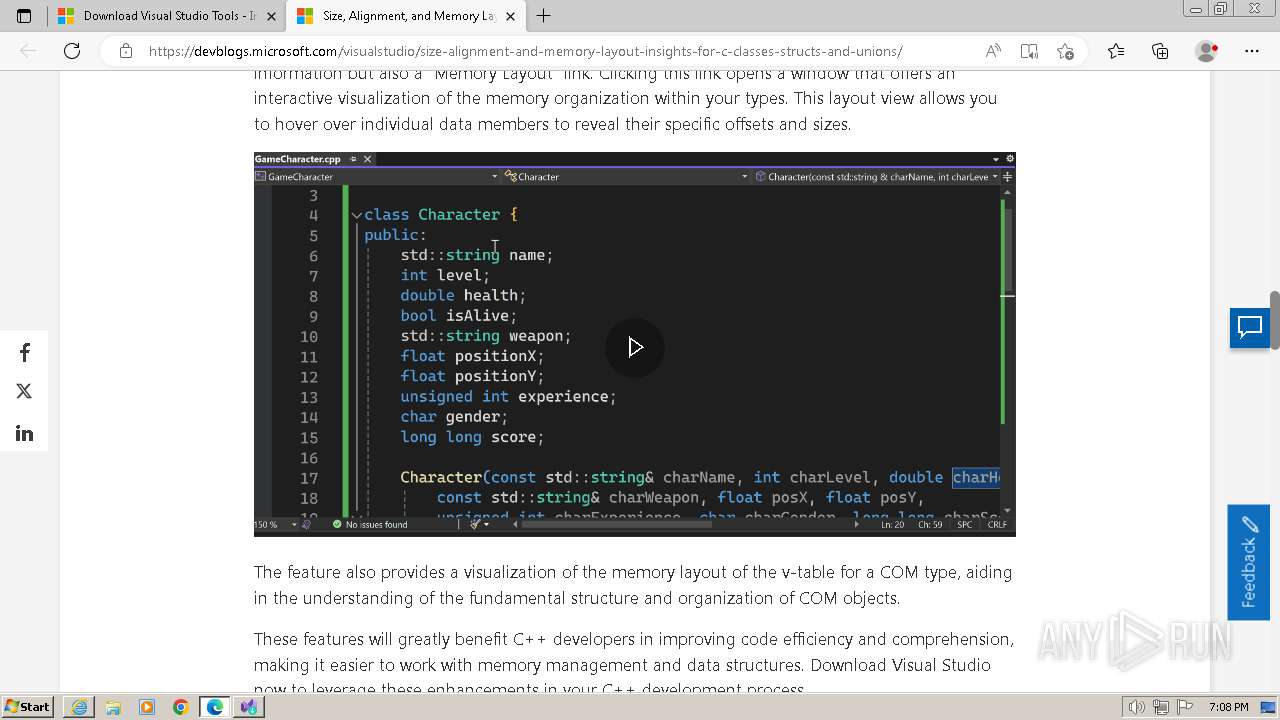Open File Explorer from taskbar
1280x720 pixels.
coord(113,707)
